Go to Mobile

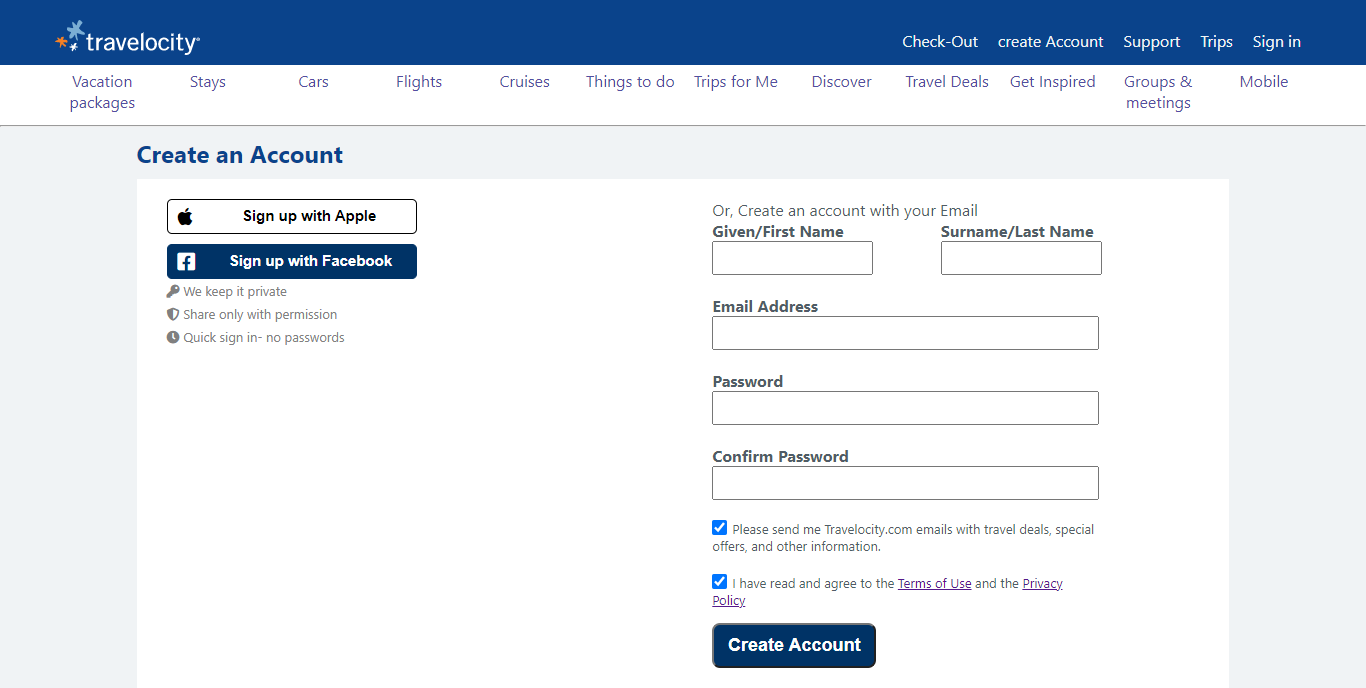click(1264, 82)
